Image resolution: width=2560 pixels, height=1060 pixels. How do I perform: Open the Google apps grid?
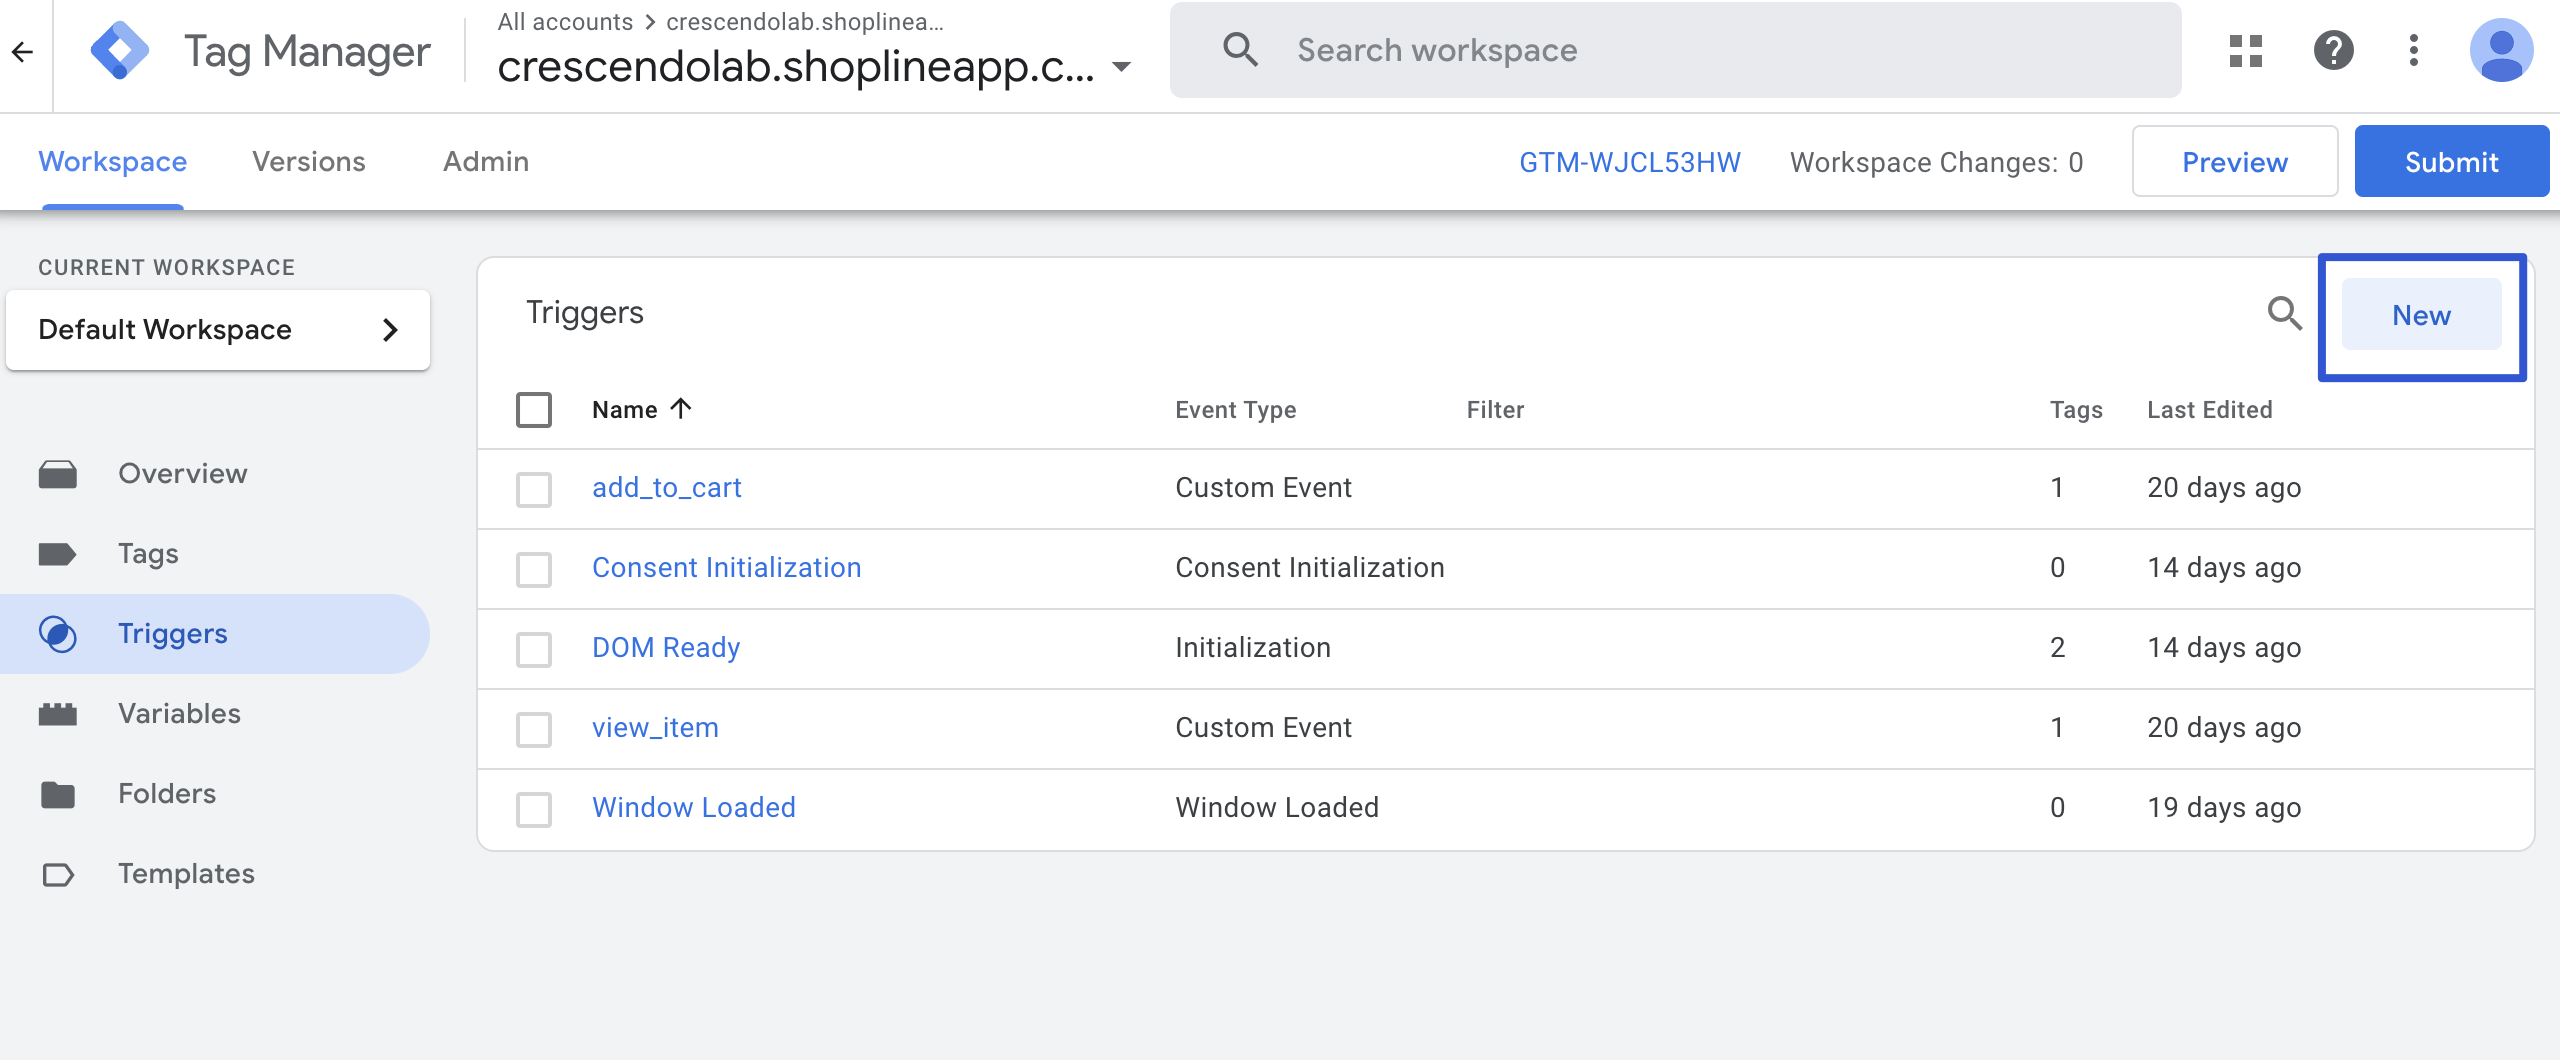(x=2245, y=51)
